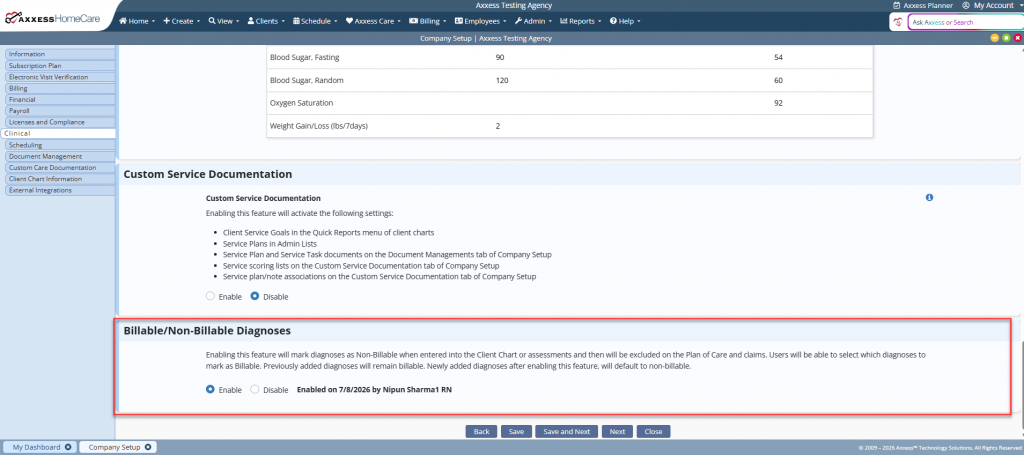This screenshot has height=455, width=1024.
Task: Expand the My Account dropdown
Action: click(1019, 5)
